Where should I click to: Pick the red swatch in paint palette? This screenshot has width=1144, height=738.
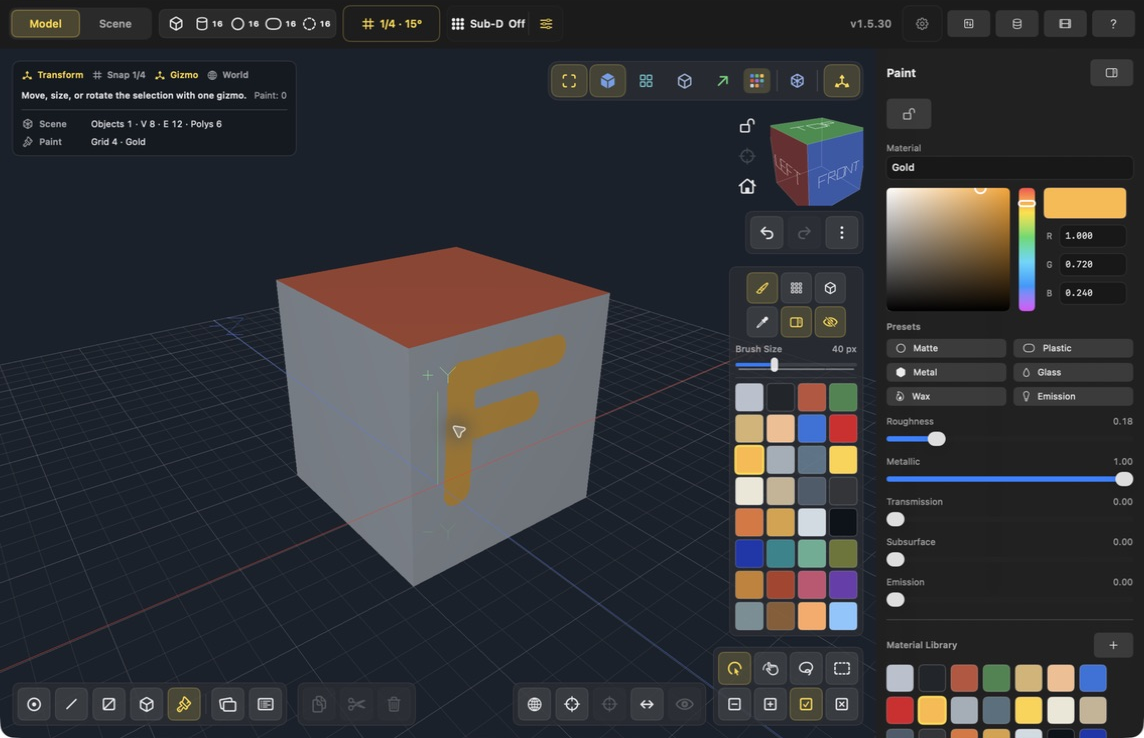click(843, 429)
